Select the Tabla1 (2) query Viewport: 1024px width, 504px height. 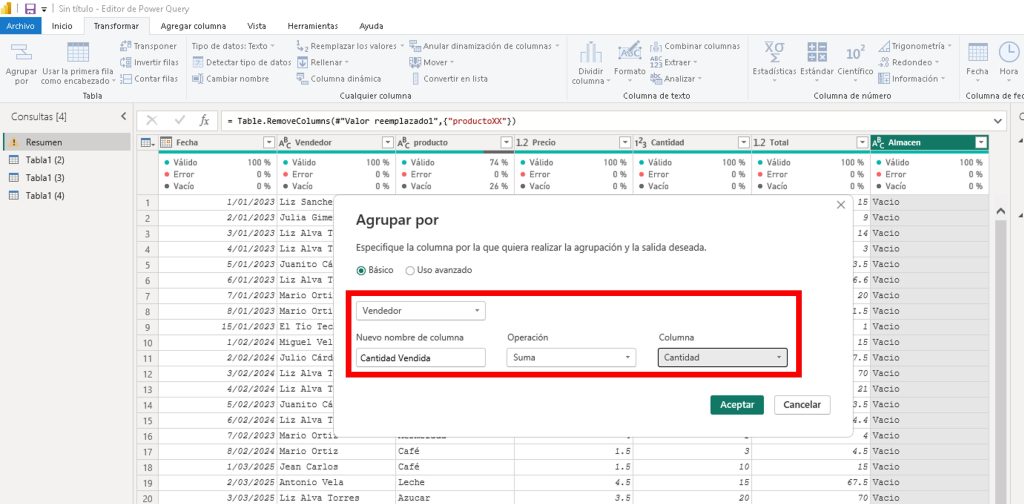coord(45,160)
